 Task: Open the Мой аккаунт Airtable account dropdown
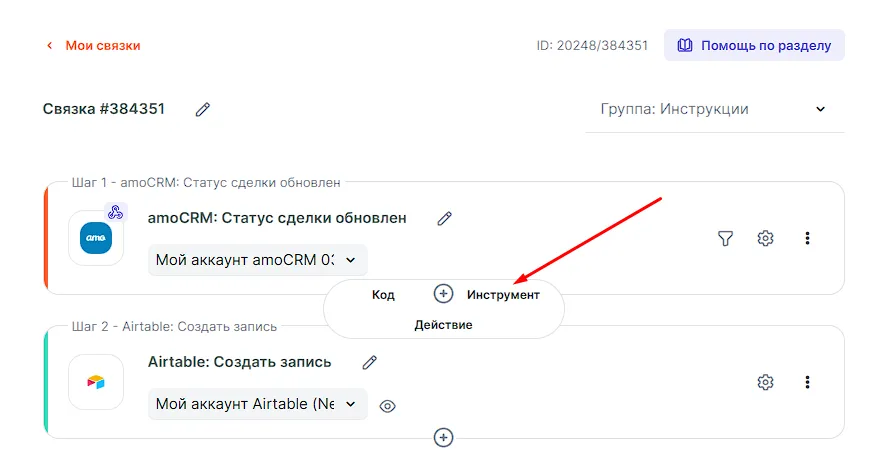(257, 404)
